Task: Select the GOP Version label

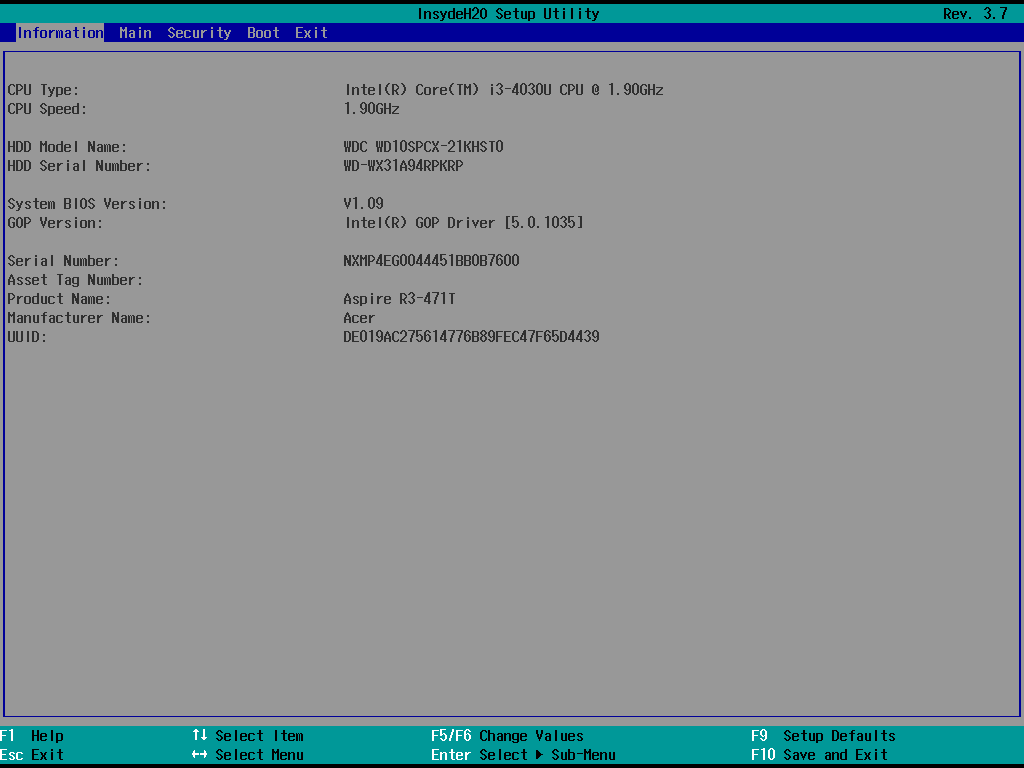Action: 55,223
